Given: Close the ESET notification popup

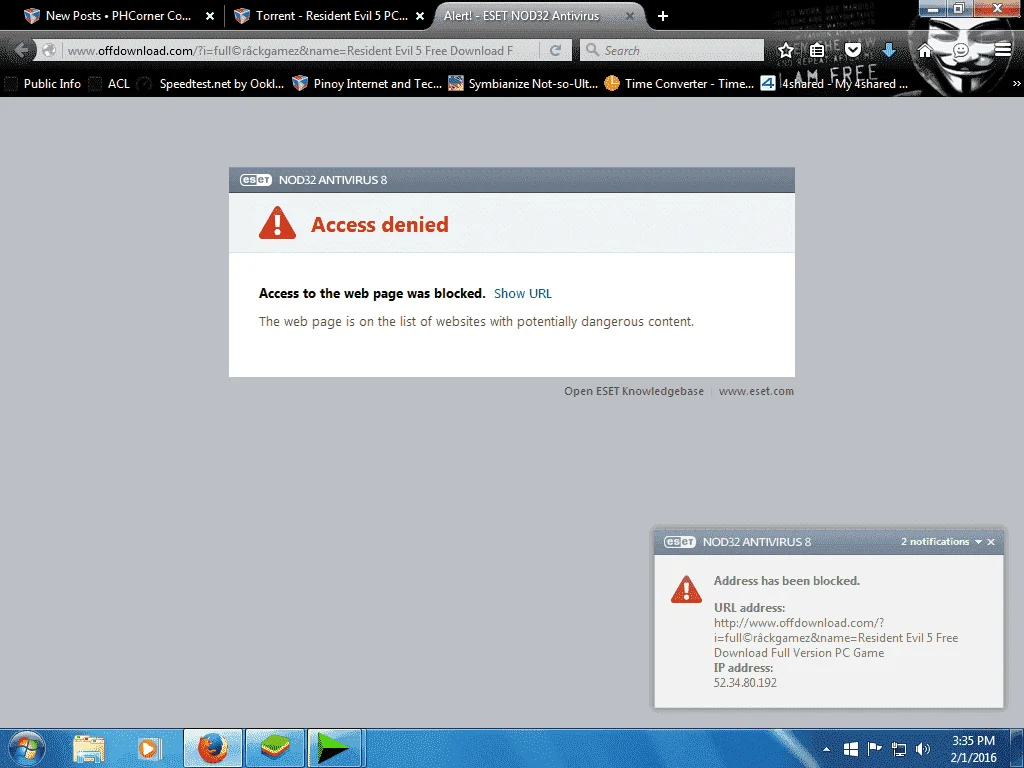Looking at the screenshot, I should point(991,542).
